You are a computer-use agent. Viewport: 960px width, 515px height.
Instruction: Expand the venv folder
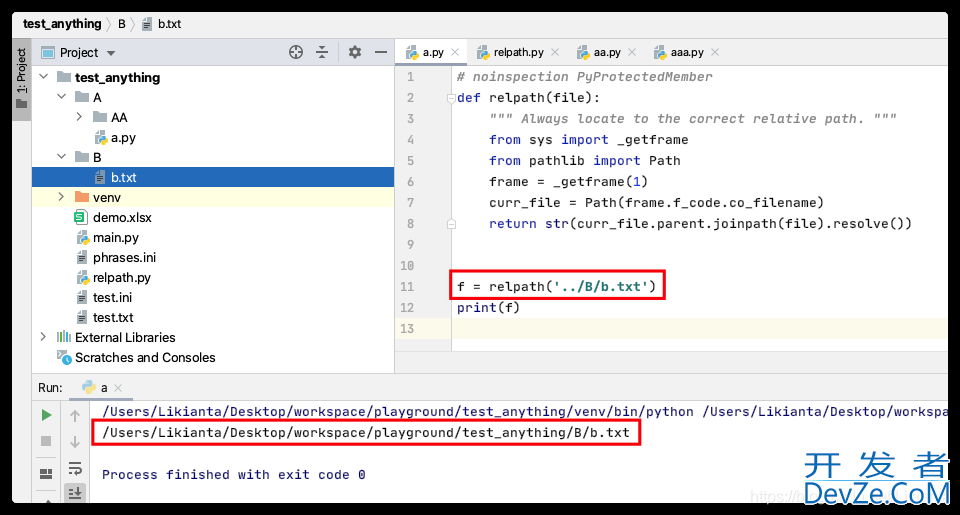61,197
